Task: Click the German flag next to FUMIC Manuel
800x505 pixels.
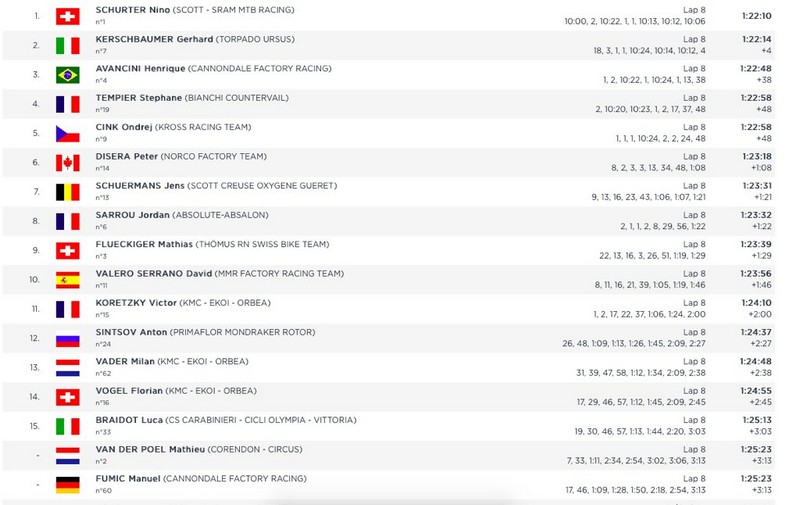Action: click(x=67, y=485)
